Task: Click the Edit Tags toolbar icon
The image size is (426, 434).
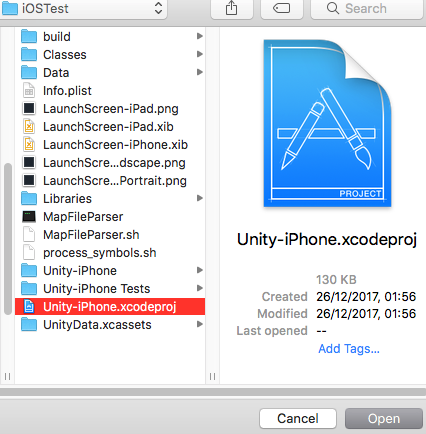Action: tap(282, 8)
